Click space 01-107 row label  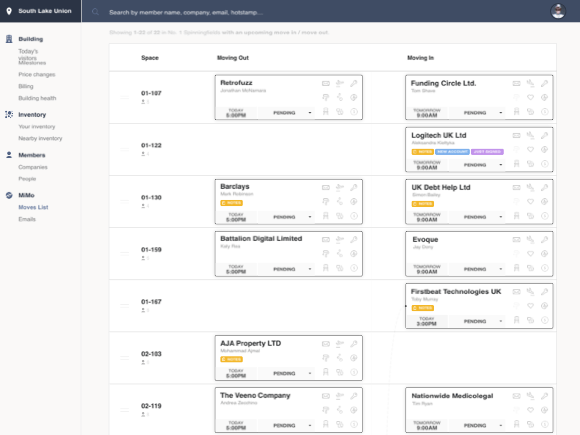(151, 93)
